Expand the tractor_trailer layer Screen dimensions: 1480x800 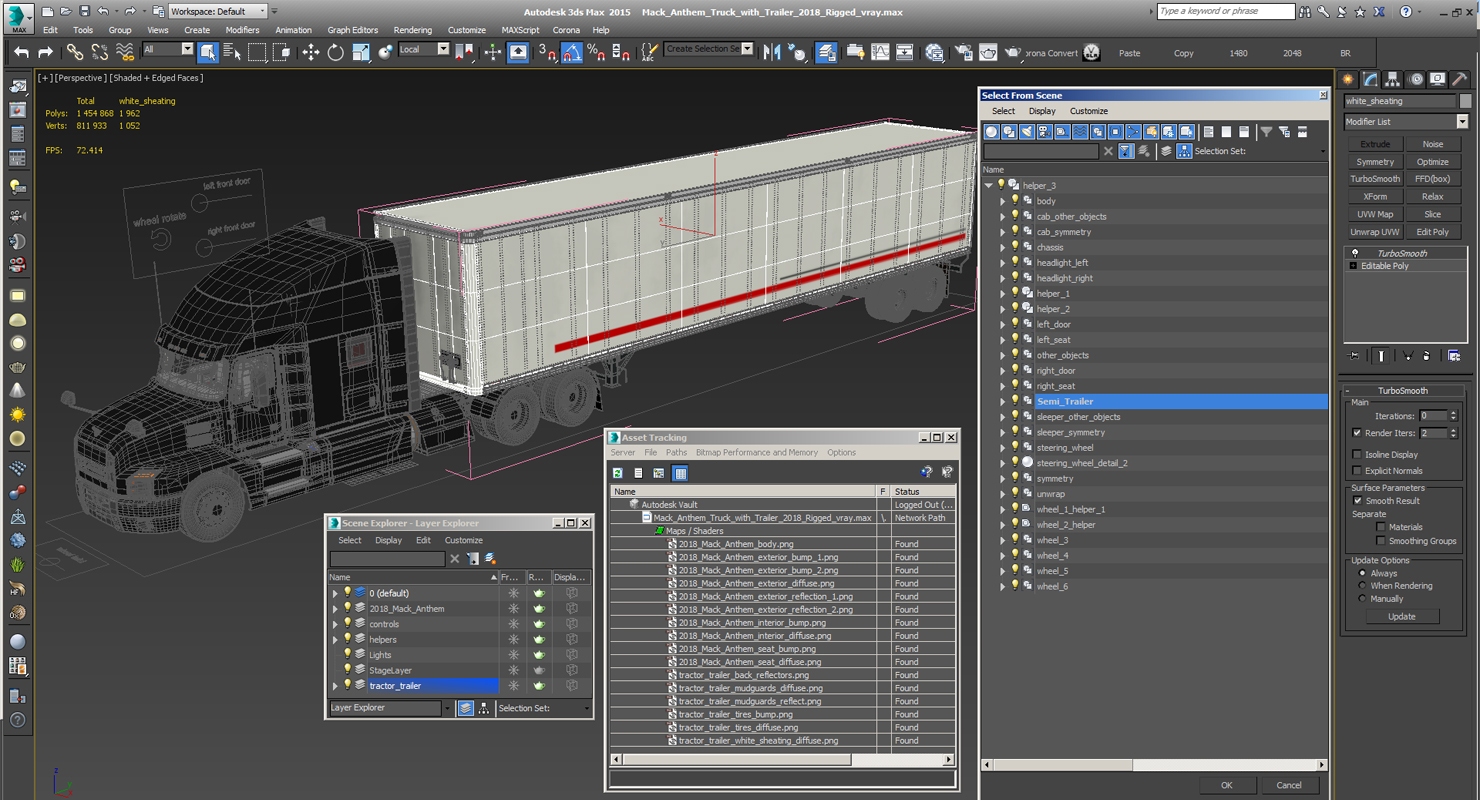pyautogui.click(x=335, y=686)
